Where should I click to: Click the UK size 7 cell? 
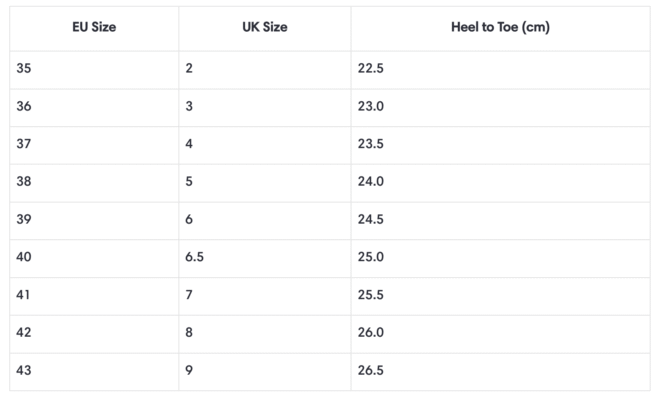(x=190, y=295)
